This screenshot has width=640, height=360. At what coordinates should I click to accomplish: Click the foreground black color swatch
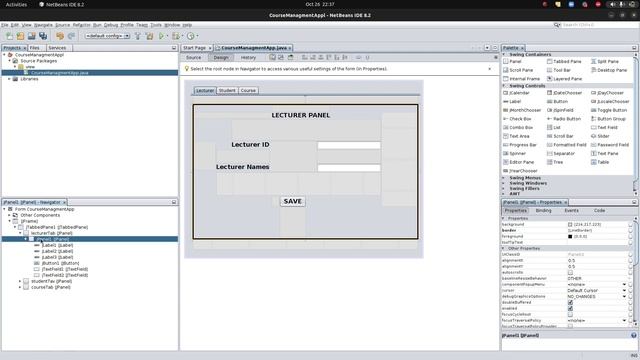point(570,236)
